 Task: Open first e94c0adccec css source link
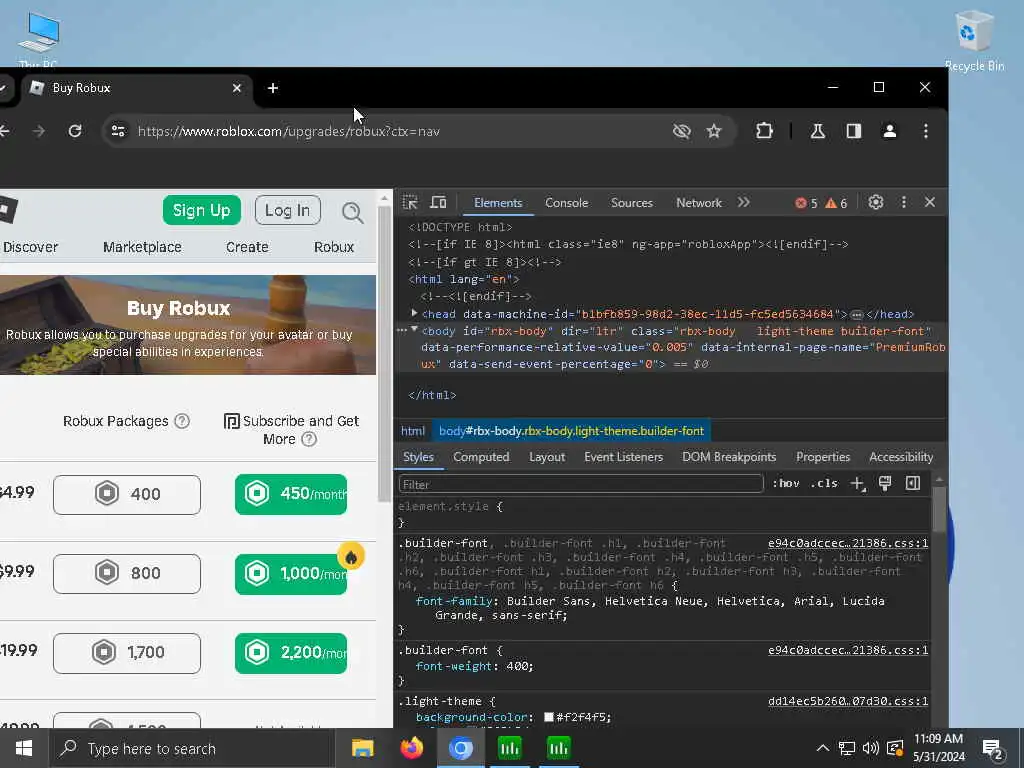(848, 543)
